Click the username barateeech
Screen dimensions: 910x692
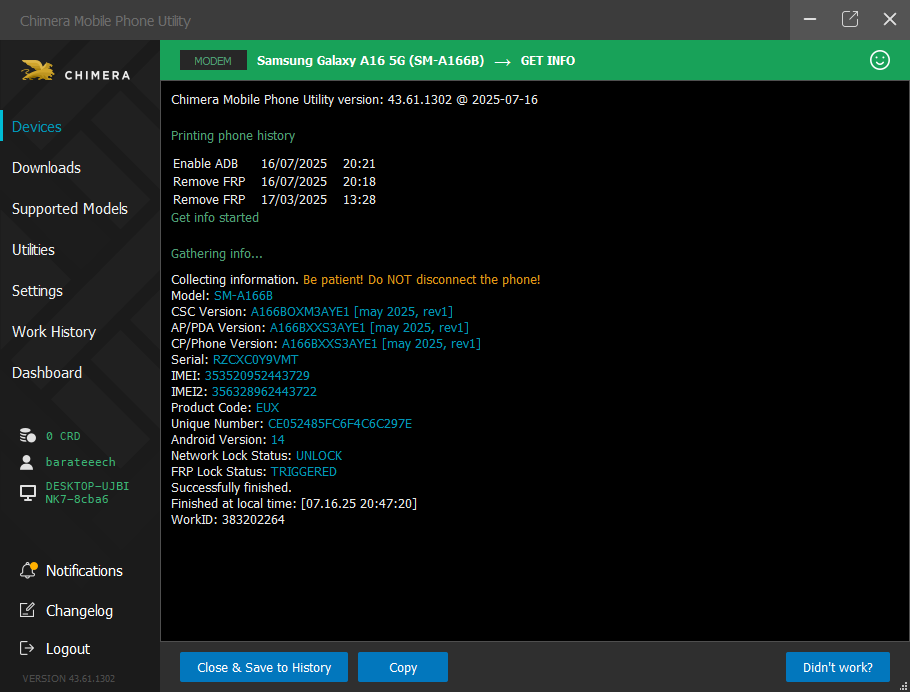[x=81, y=462]
